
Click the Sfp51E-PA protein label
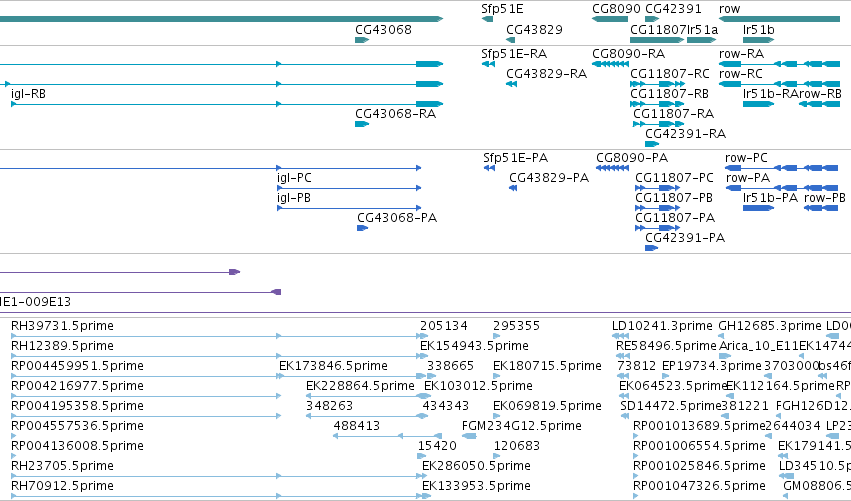(x=516, y=158)
